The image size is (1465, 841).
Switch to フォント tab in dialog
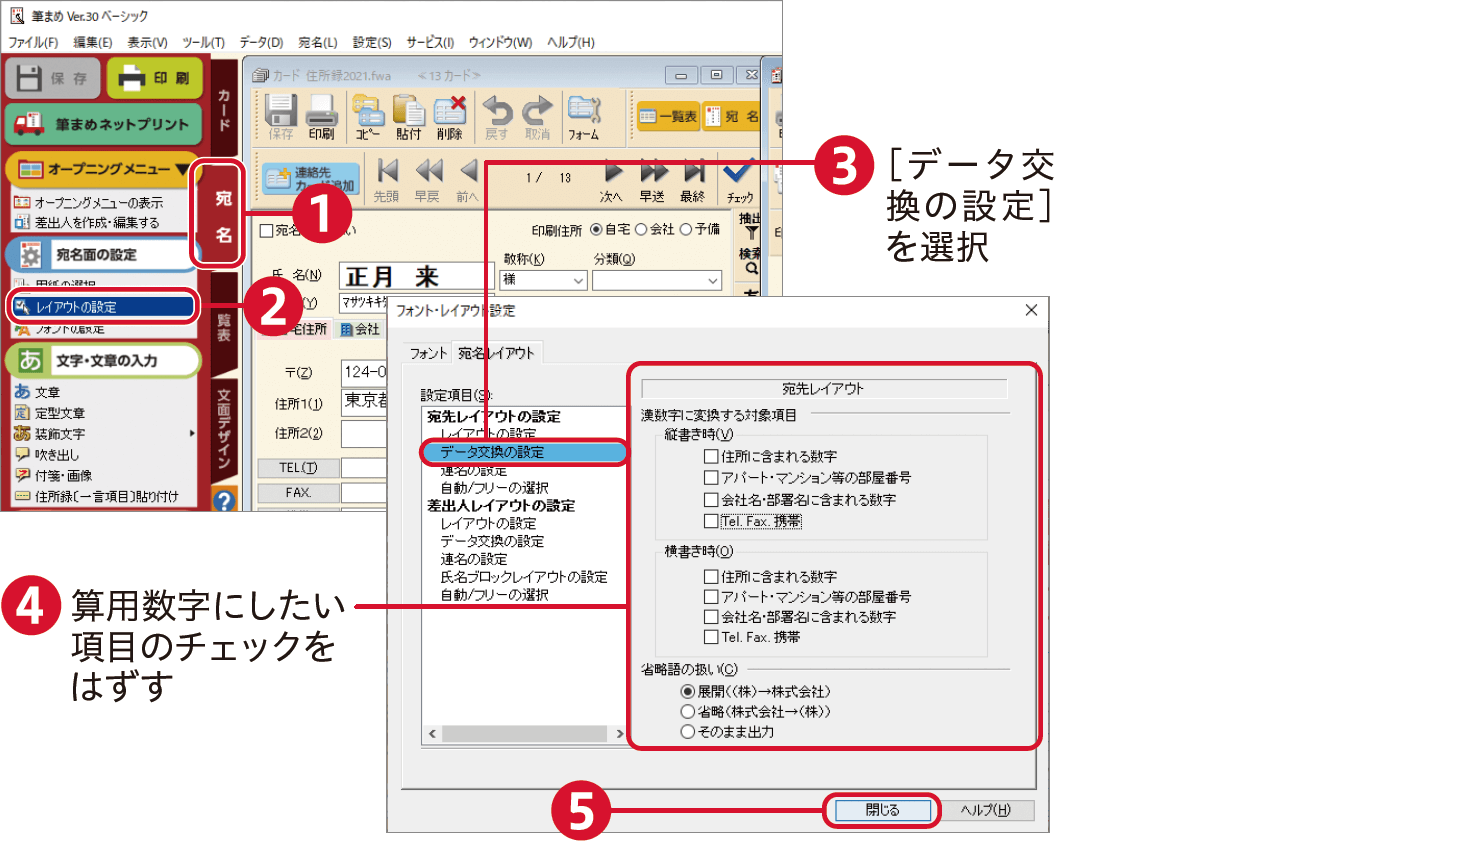point(428,353)
